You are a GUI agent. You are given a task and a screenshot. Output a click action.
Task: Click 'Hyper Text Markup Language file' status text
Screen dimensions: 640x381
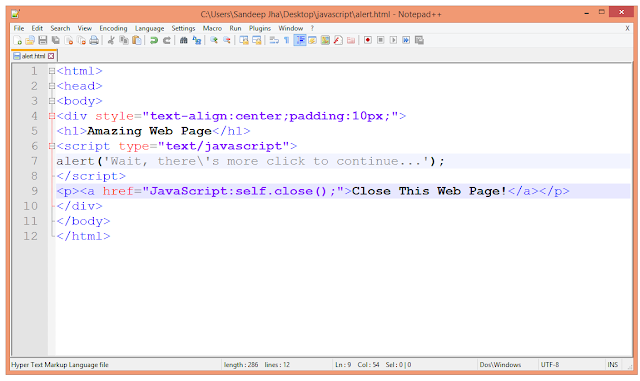click(x=60, y=365)
